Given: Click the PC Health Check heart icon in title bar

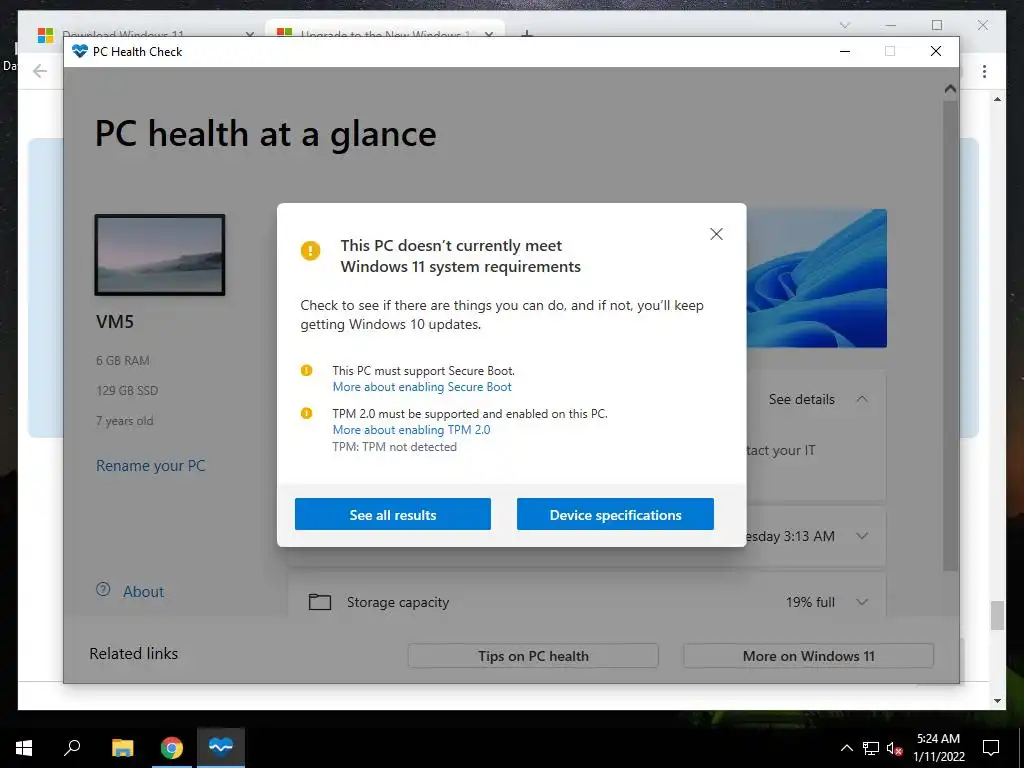Looking at the screenshot, I should coord(80,52).
